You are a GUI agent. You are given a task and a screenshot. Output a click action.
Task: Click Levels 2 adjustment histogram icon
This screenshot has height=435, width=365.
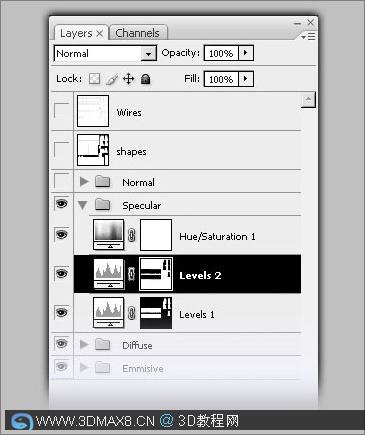tap(109, 274)
